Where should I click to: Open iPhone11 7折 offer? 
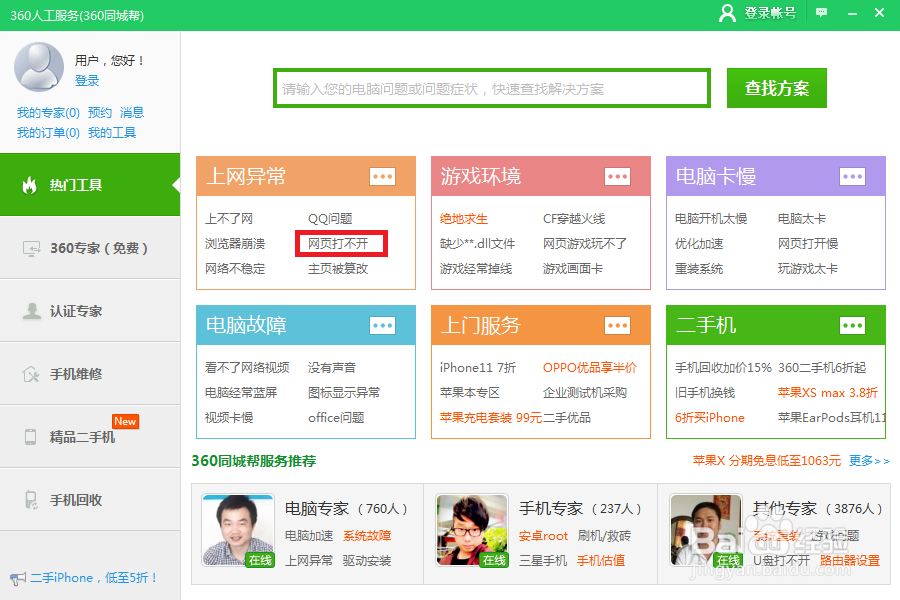[x=478, y=367]
